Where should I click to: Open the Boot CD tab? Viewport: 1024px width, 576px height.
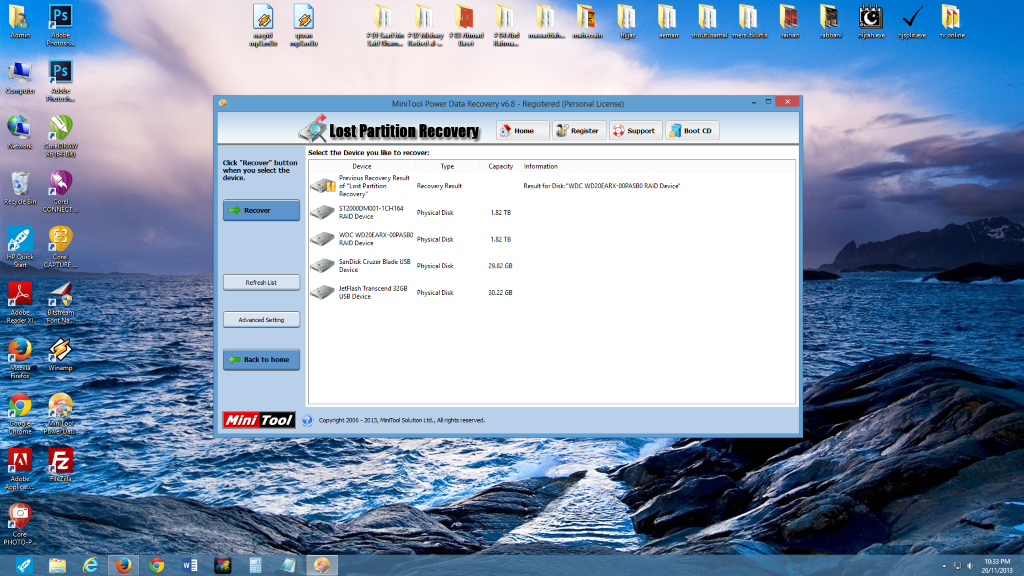pyautogui.click(x=692, y=131)
